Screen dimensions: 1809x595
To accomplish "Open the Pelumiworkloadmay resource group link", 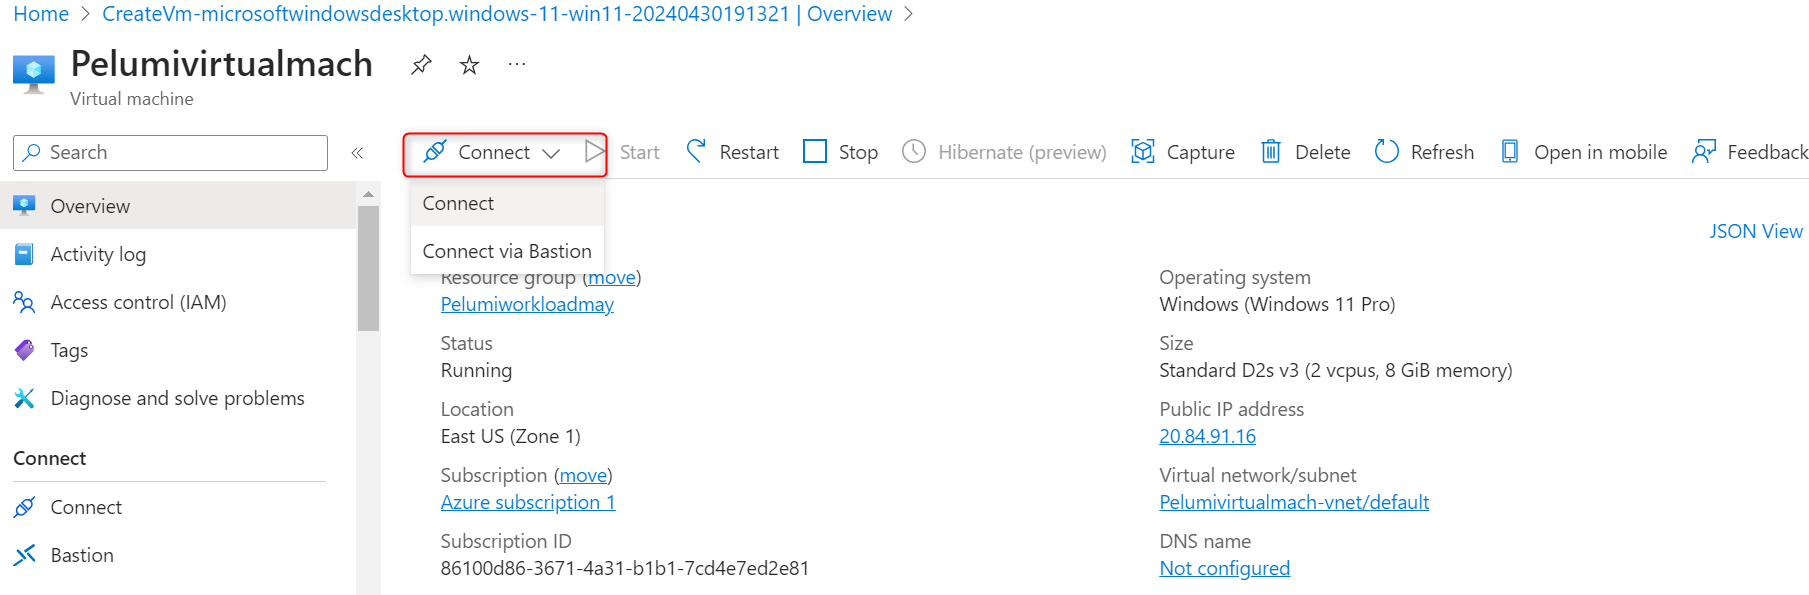I will pyautogui.click(x=527, y=304).
